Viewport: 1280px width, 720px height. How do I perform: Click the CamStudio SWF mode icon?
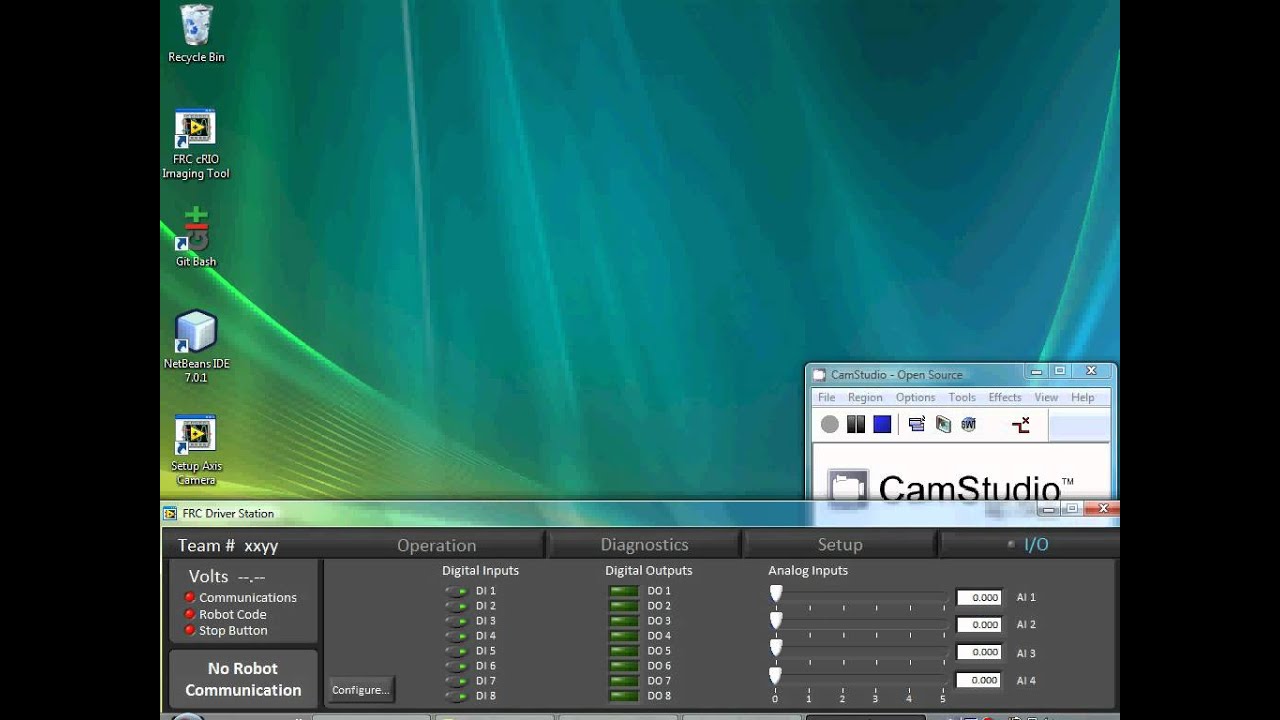[x=968, y=425]
